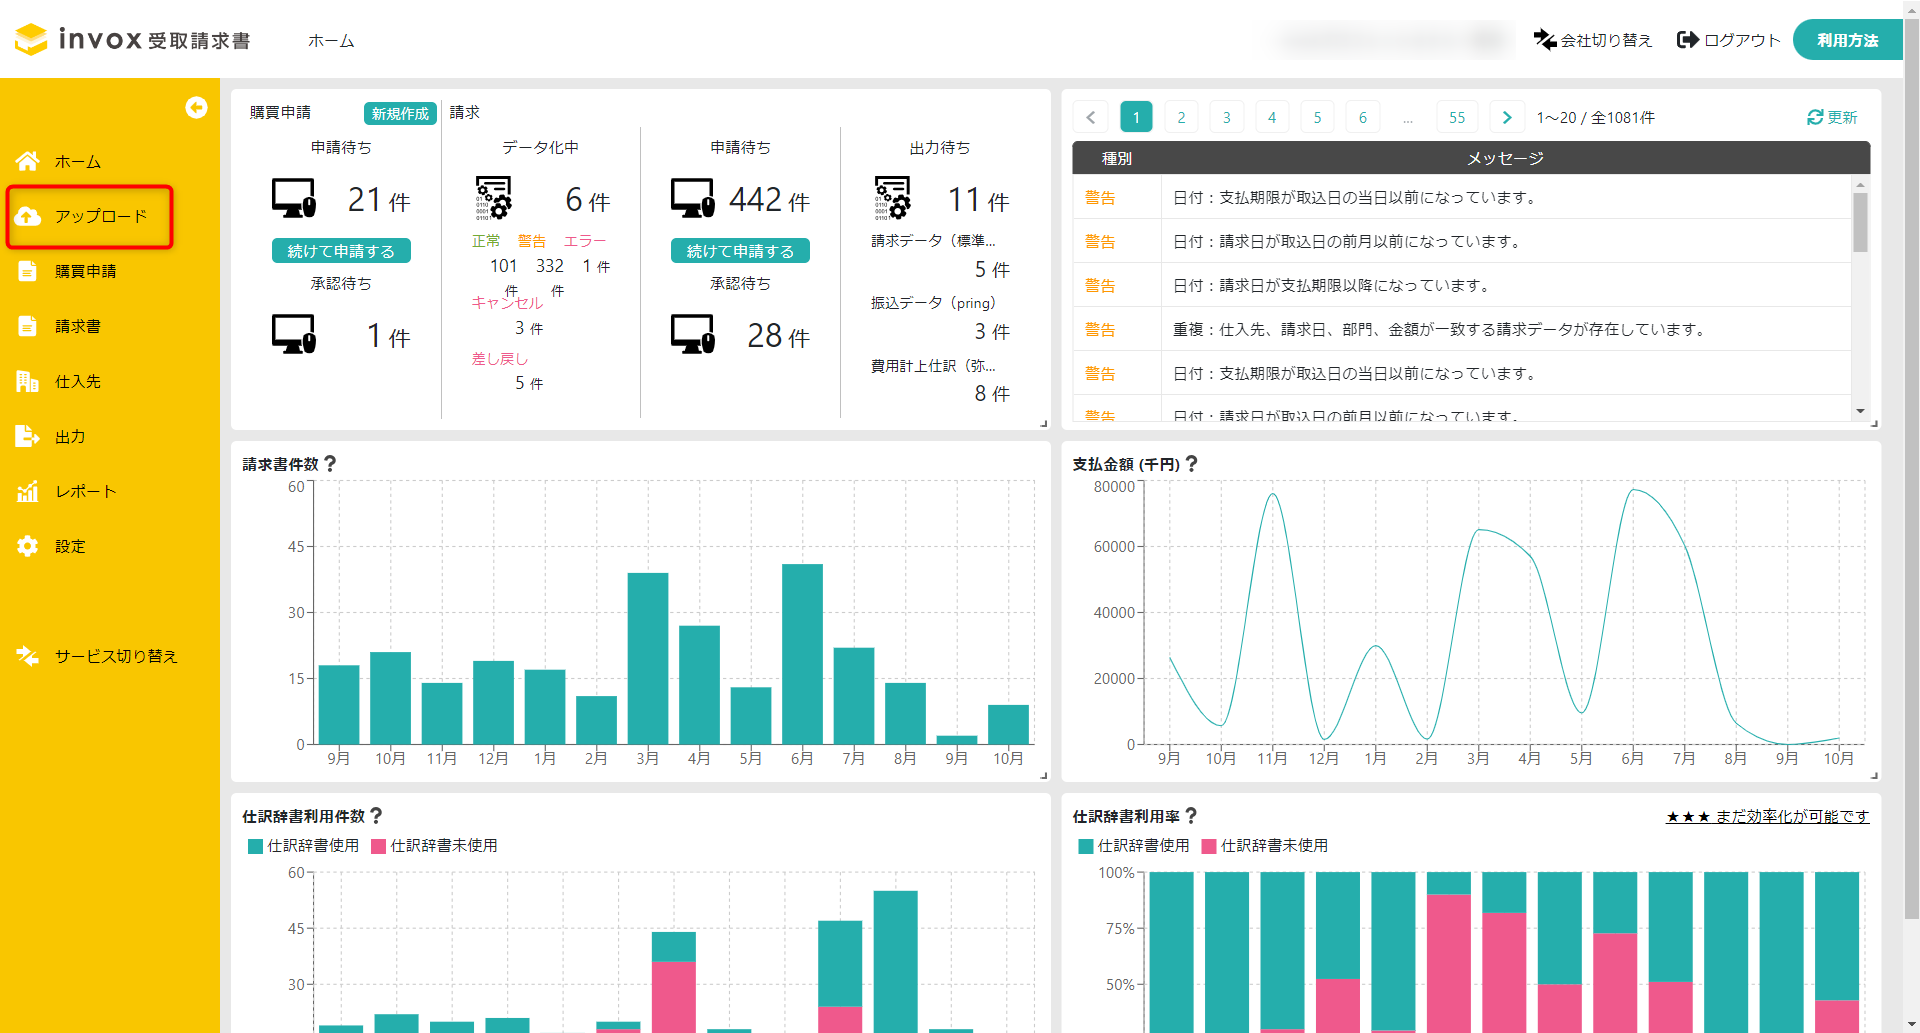Go to next page with right chevron

click(x=1507, y=117)
